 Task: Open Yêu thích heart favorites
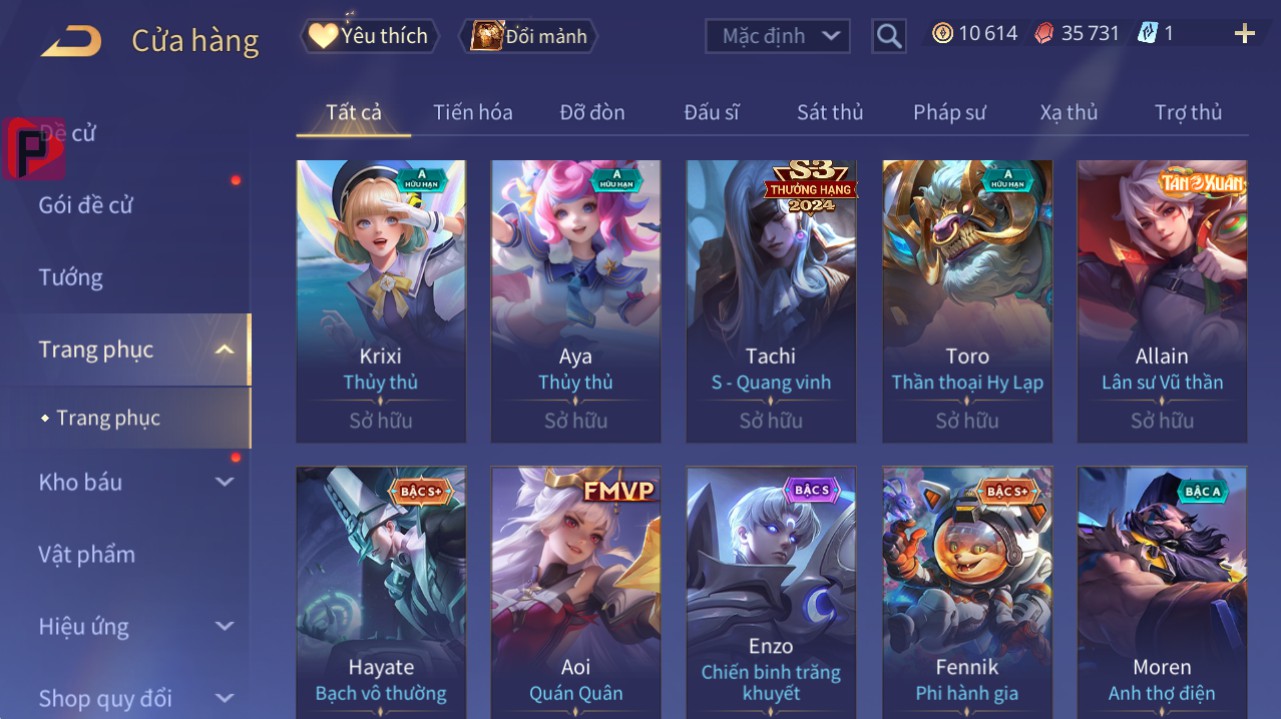point(367,36)
